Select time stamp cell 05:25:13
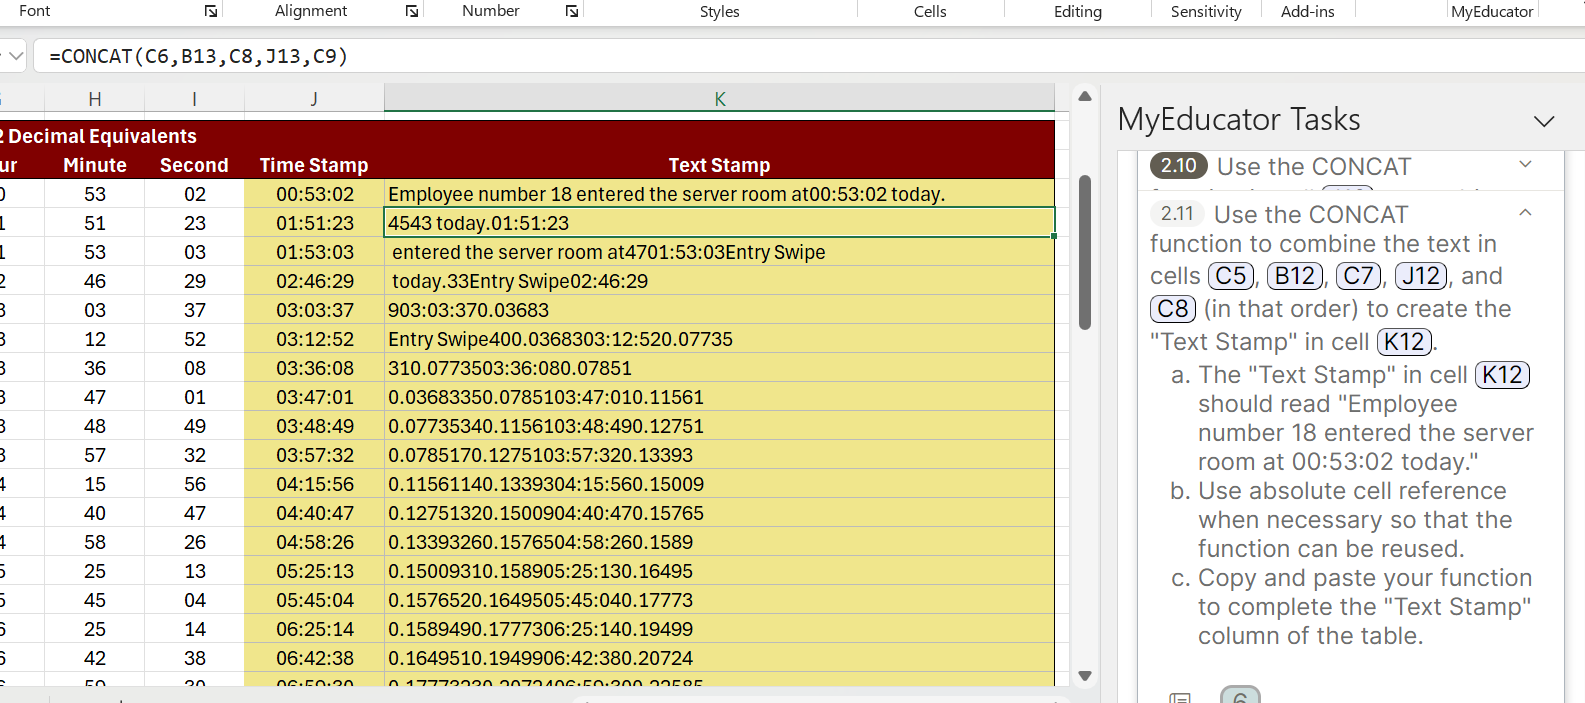This screenshot has width=1585, height=703. pyautogui.click(x=314, y=571)
